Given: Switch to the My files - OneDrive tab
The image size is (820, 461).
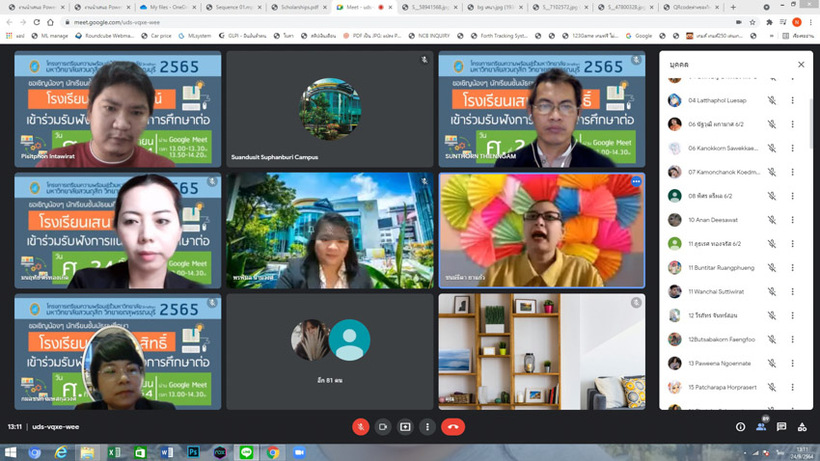Looking at the screenshot, I should (x=164, y=7).
